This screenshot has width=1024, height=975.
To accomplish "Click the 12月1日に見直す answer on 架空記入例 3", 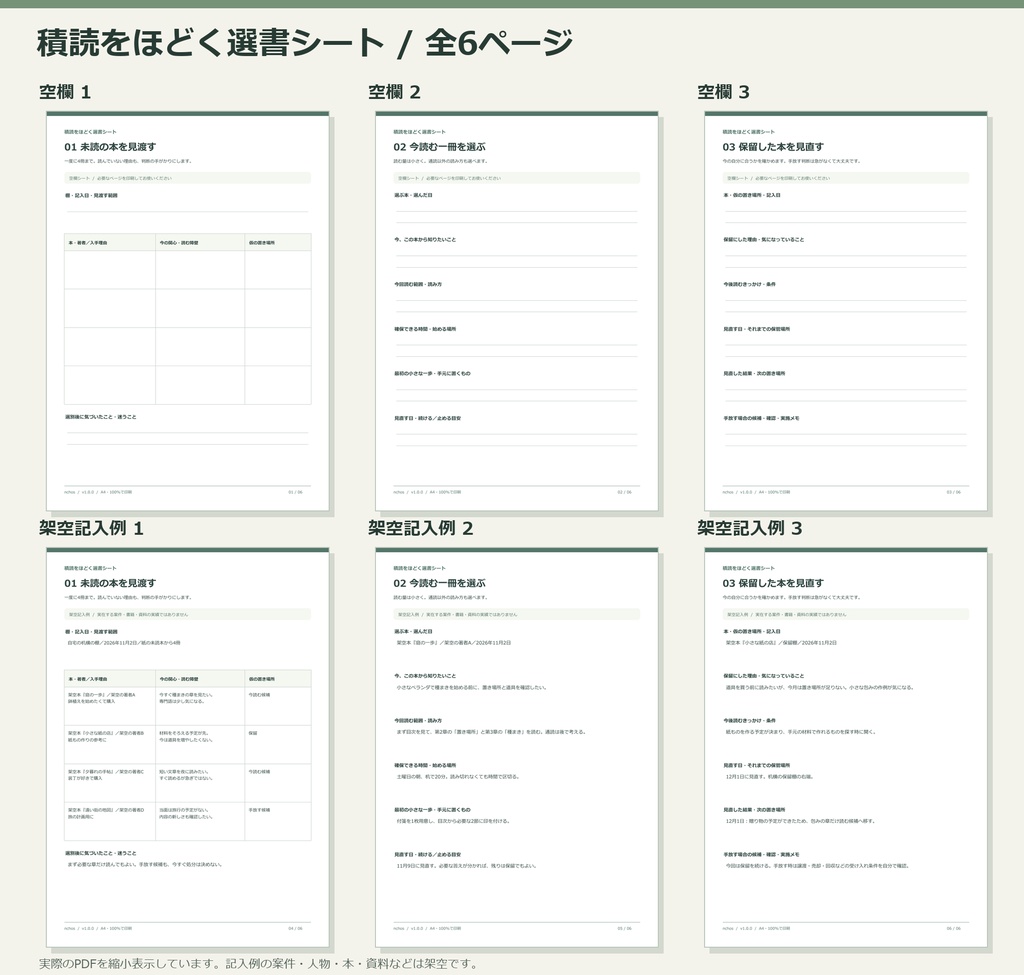I will click(x=769, y=776).
